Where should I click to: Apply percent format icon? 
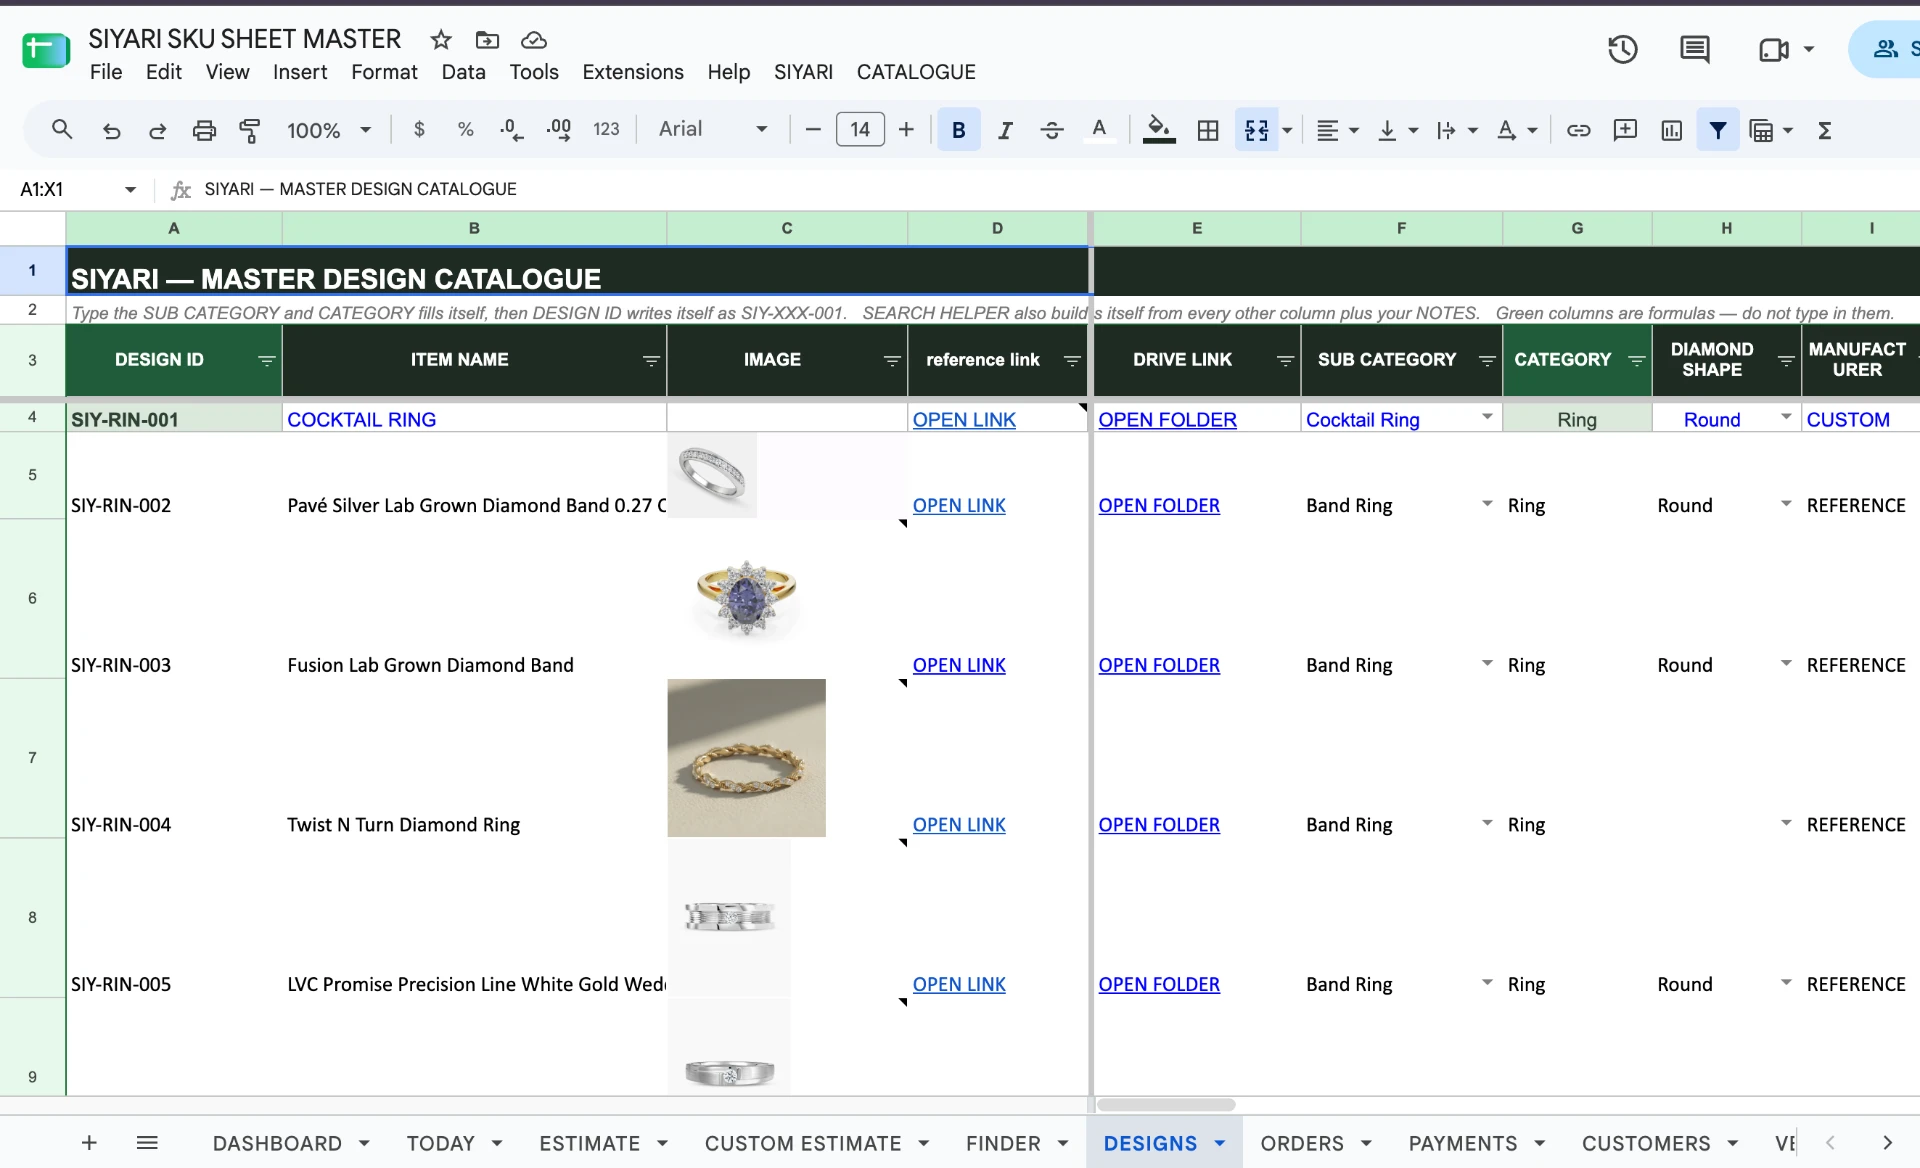pyautogui.click(x=465, y=129)
